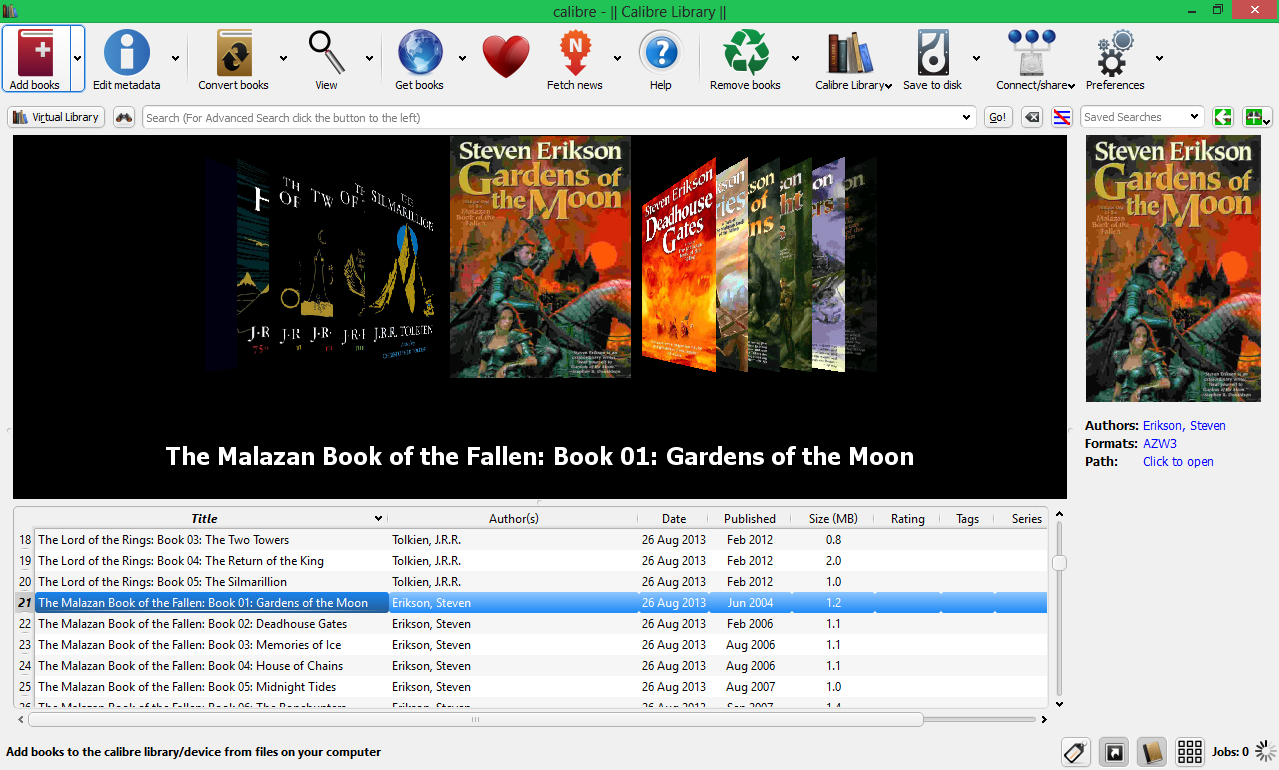This screenshot has height=770, width=1279.
Task: Click the 'Click to open' path link
Action: (x=1178, y=462)
